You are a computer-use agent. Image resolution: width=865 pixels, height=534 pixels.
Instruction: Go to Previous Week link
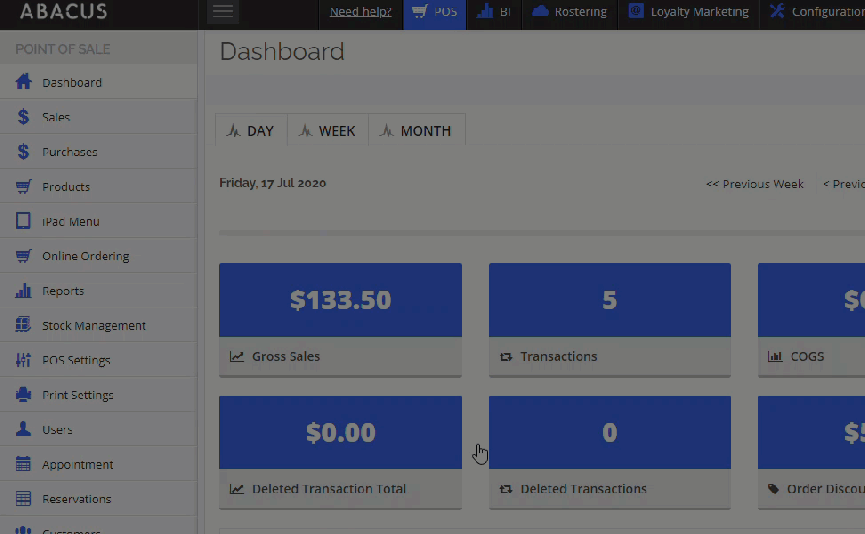pos(754,184)
